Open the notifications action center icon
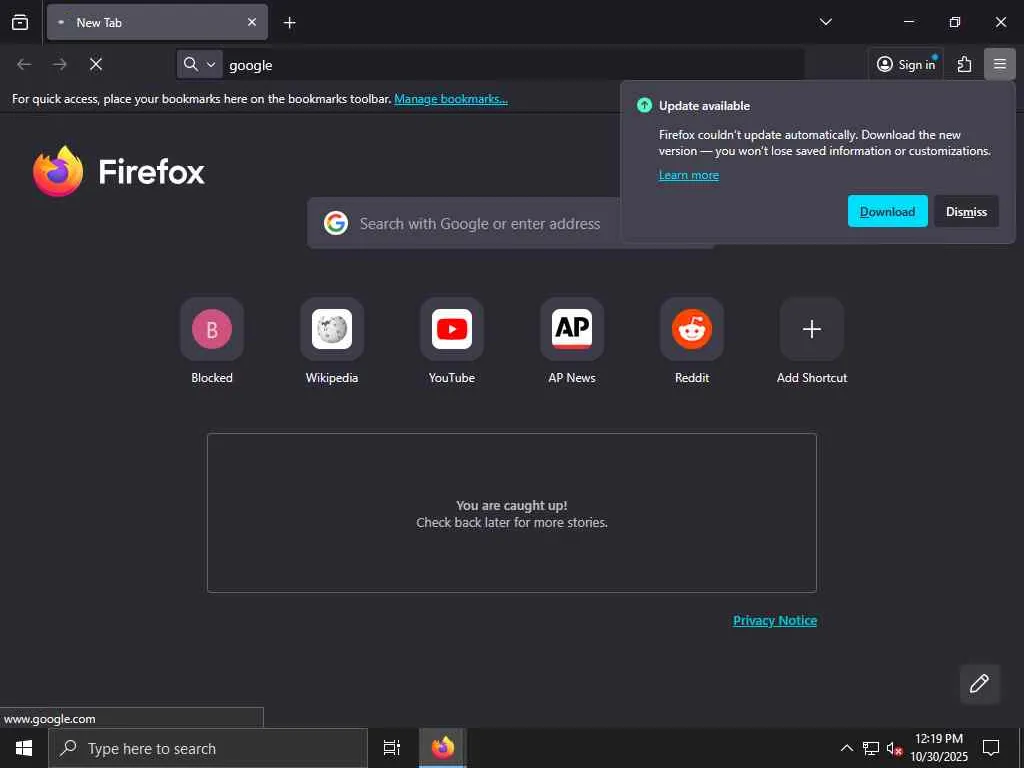This screenshot has width=1024, height=768. point(991,748)
